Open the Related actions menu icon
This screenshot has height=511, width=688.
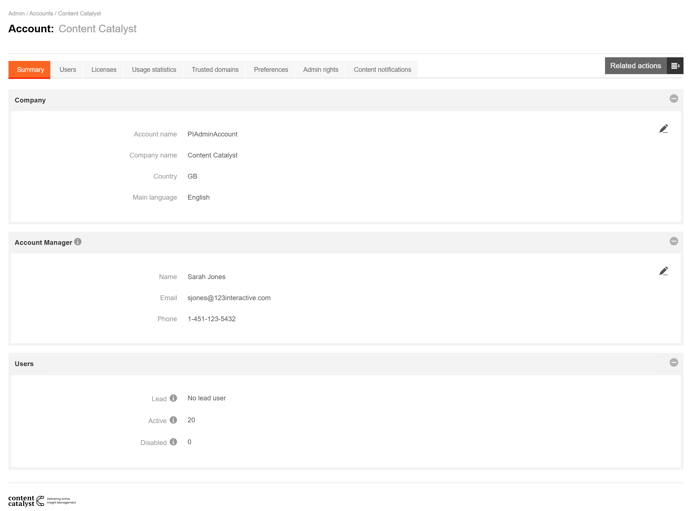click(675, 66)
